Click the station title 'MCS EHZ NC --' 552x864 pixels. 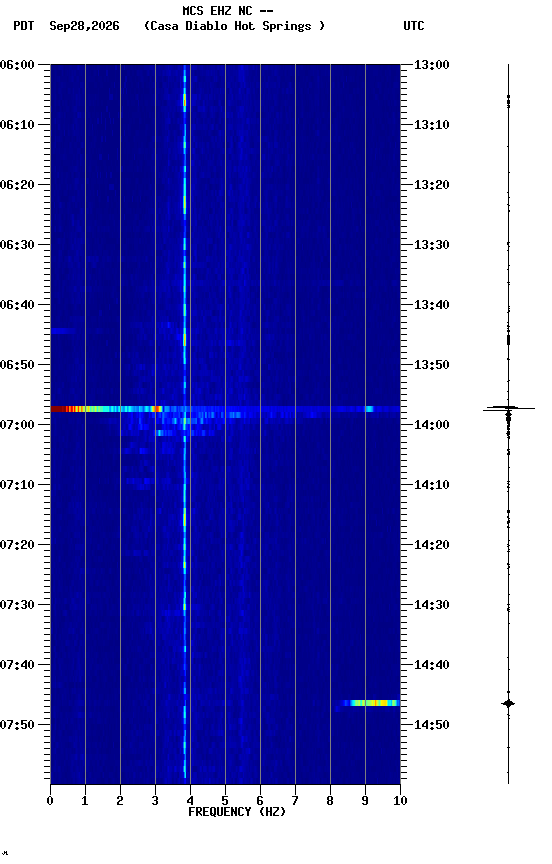point(228,10)
